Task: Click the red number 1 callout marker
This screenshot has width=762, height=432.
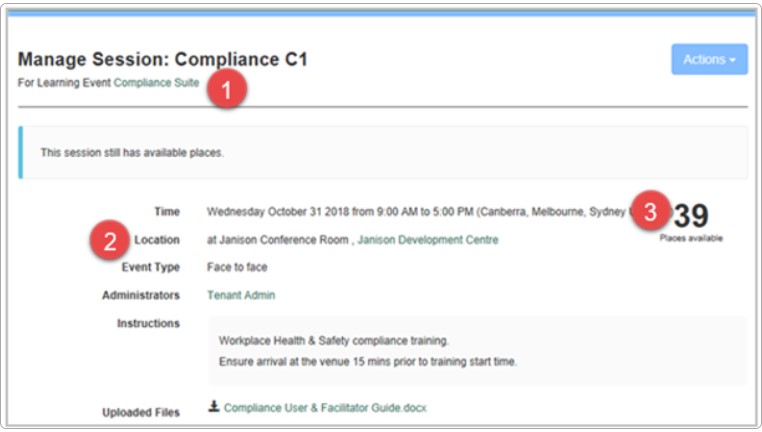Action: pyautogui.click(x=228, y=90)
